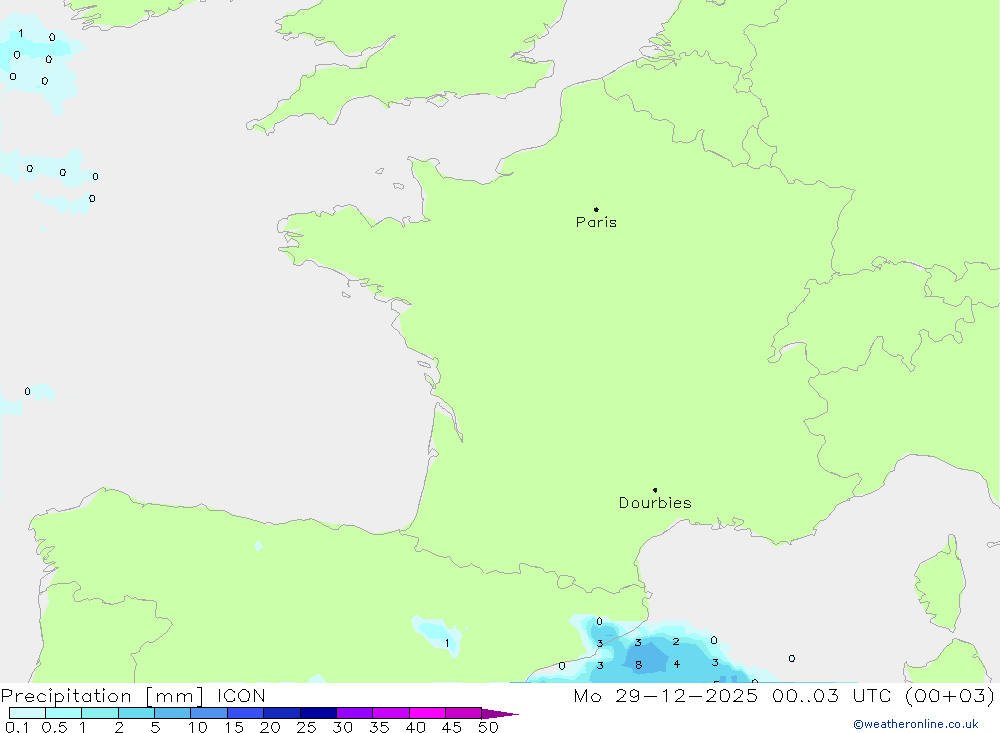The width and height of the screenshot is (1000, 733).
Task: Open the weatheronline.co.uk copyright link
Action: [916, 724]
